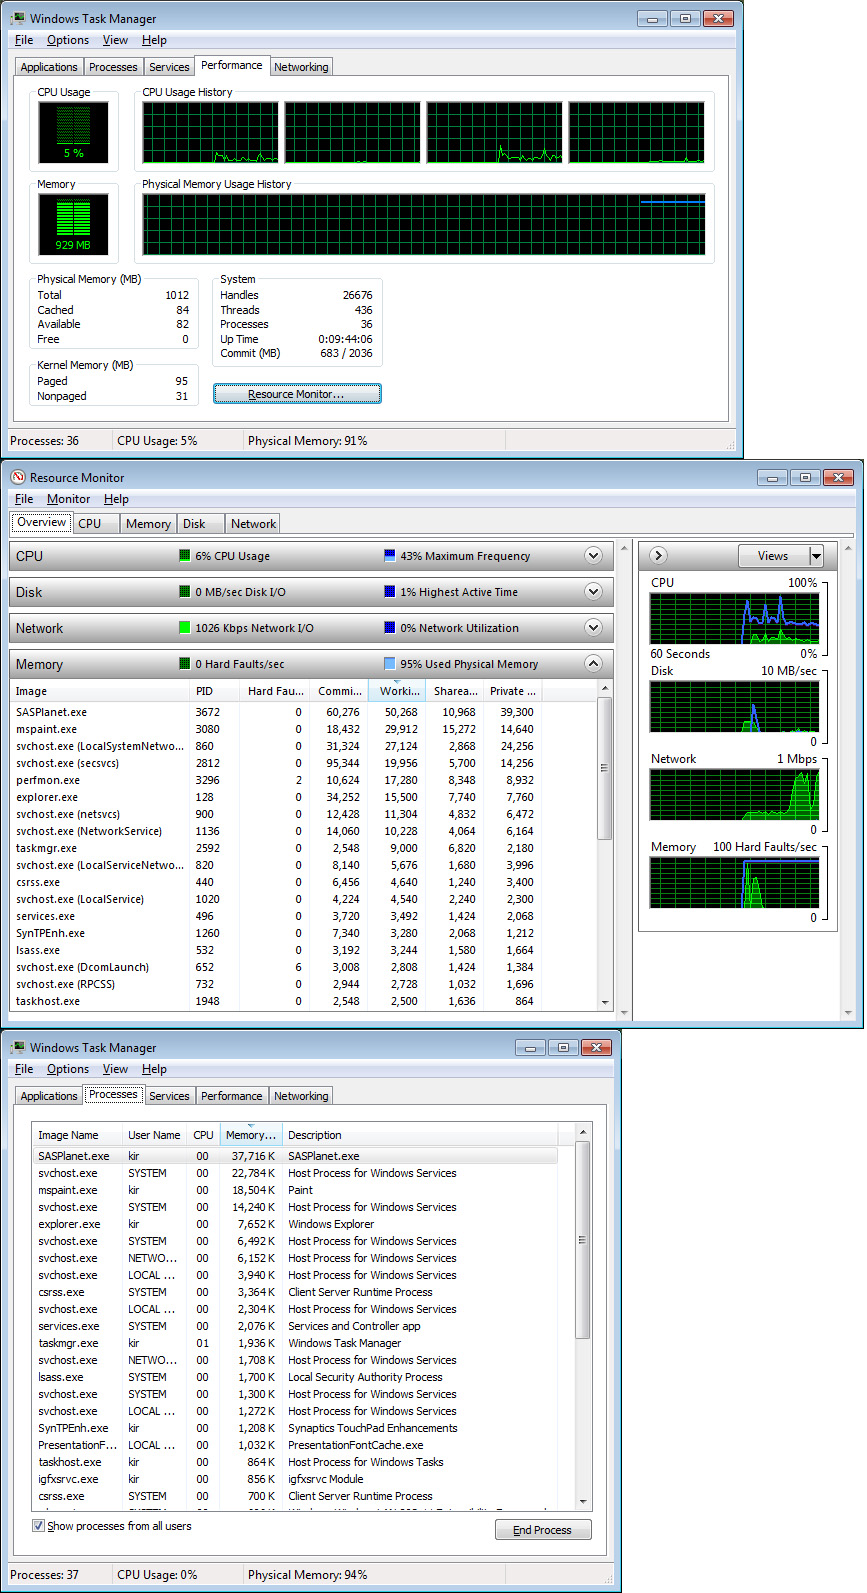
Task: Click the charts pane collapse arrow beside Views
Action: pyautogui.click(x=658, y=556)
